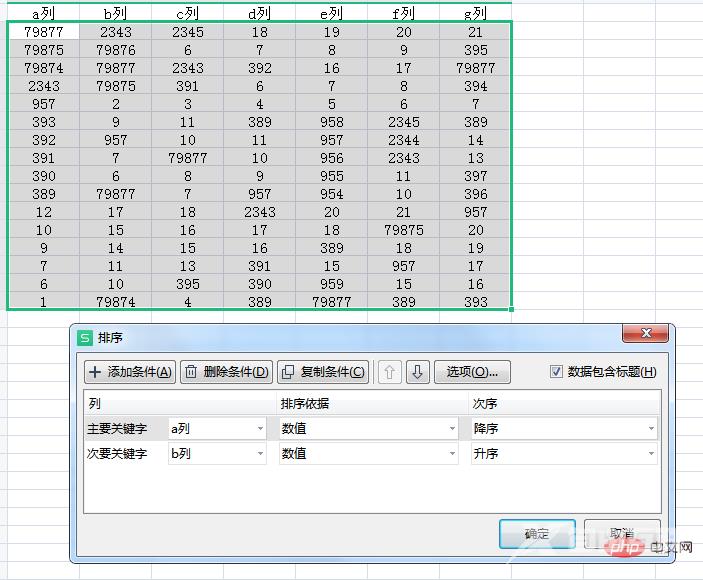Image resolution: width=703 pixels, height=580 pixels.
Task: Open the primary key column dropdown (a列)
Action: click(217, 428)
